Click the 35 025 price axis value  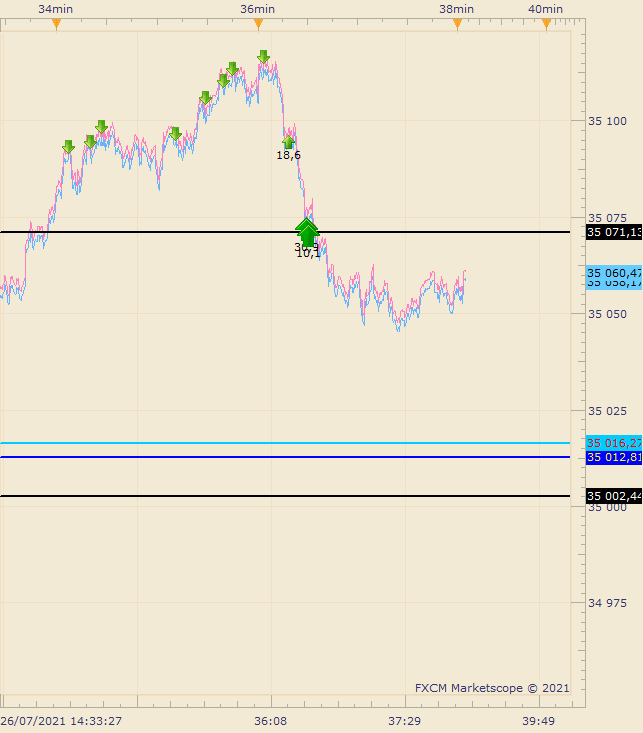pyautogui.click(x=607, y=411)
